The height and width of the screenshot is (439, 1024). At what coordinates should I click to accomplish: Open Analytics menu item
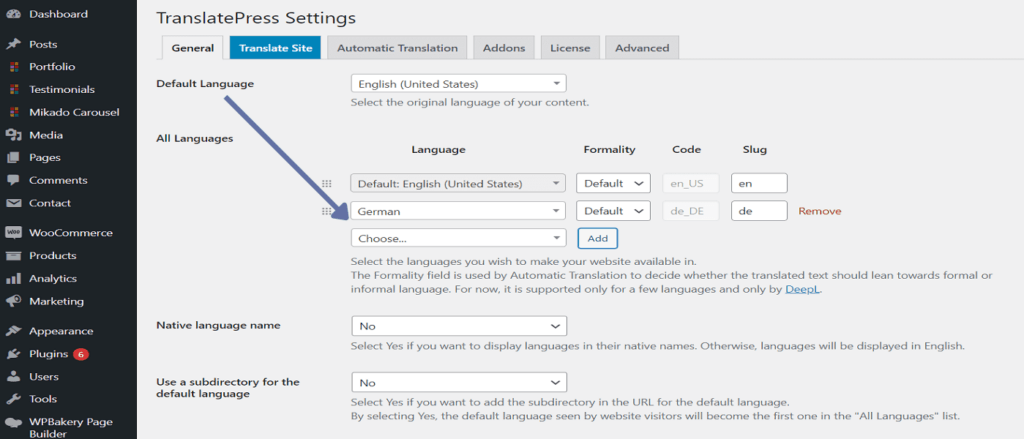click(52, 279)
